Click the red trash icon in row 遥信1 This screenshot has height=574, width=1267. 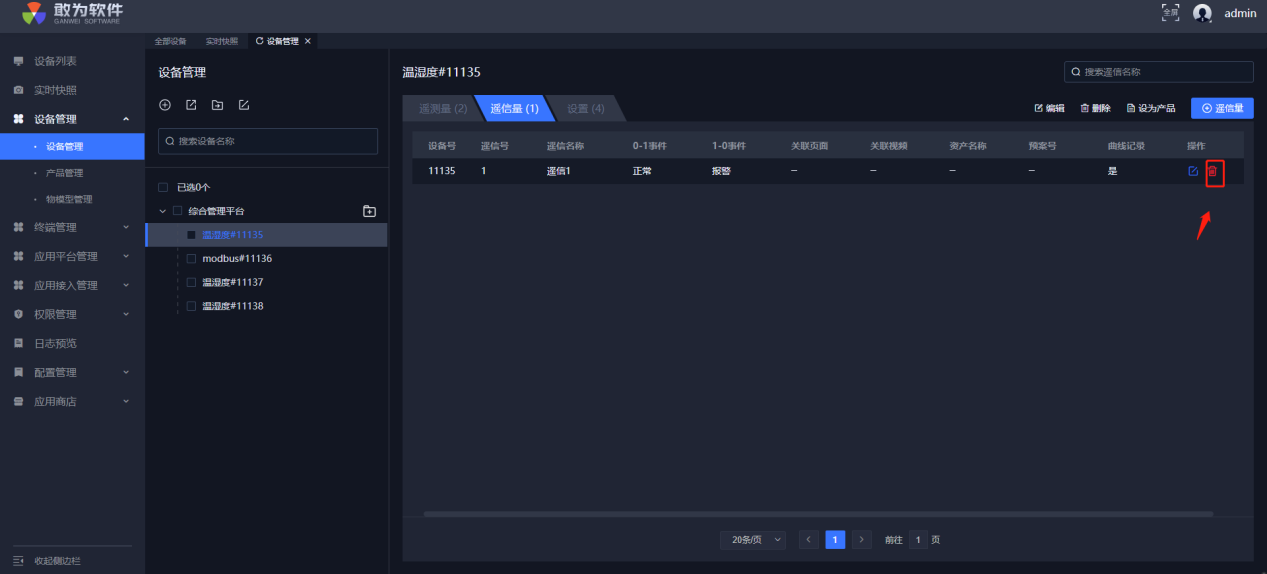[x=1213, y=171]
